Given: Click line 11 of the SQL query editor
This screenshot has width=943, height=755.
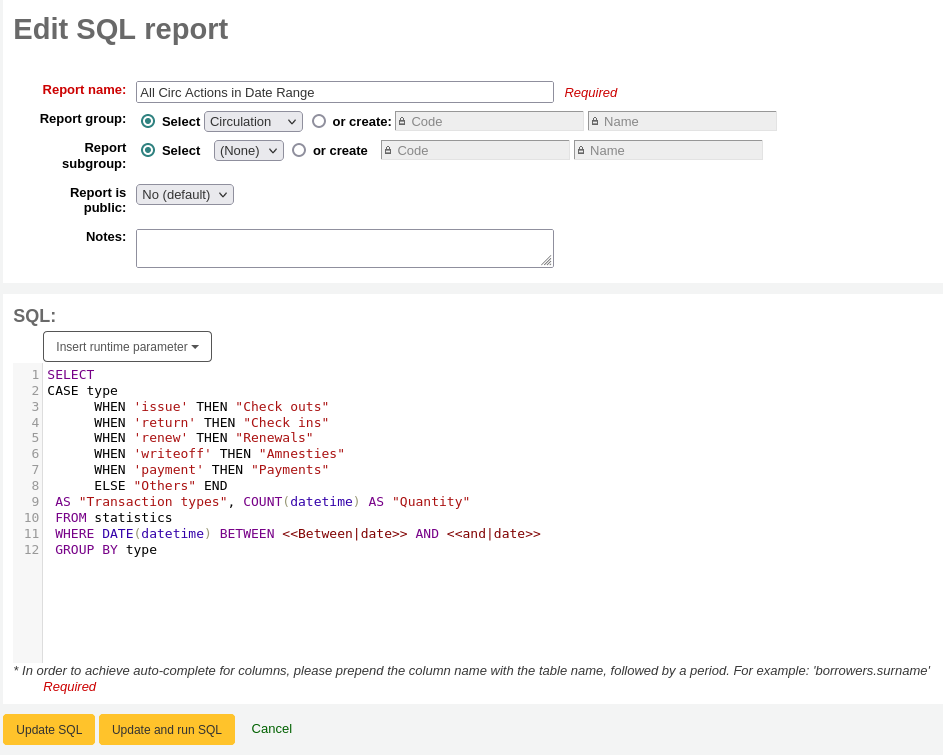Looking at the screenshot, I should (298, 533).
